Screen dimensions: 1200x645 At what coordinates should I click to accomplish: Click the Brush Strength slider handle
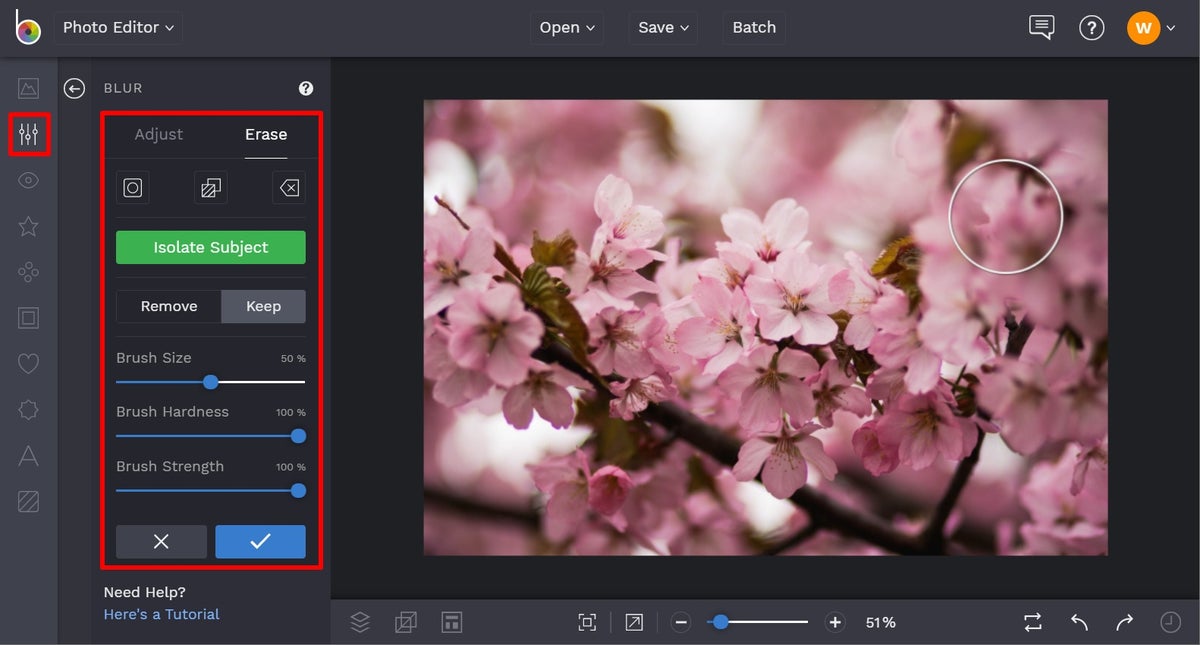[298, 490]
